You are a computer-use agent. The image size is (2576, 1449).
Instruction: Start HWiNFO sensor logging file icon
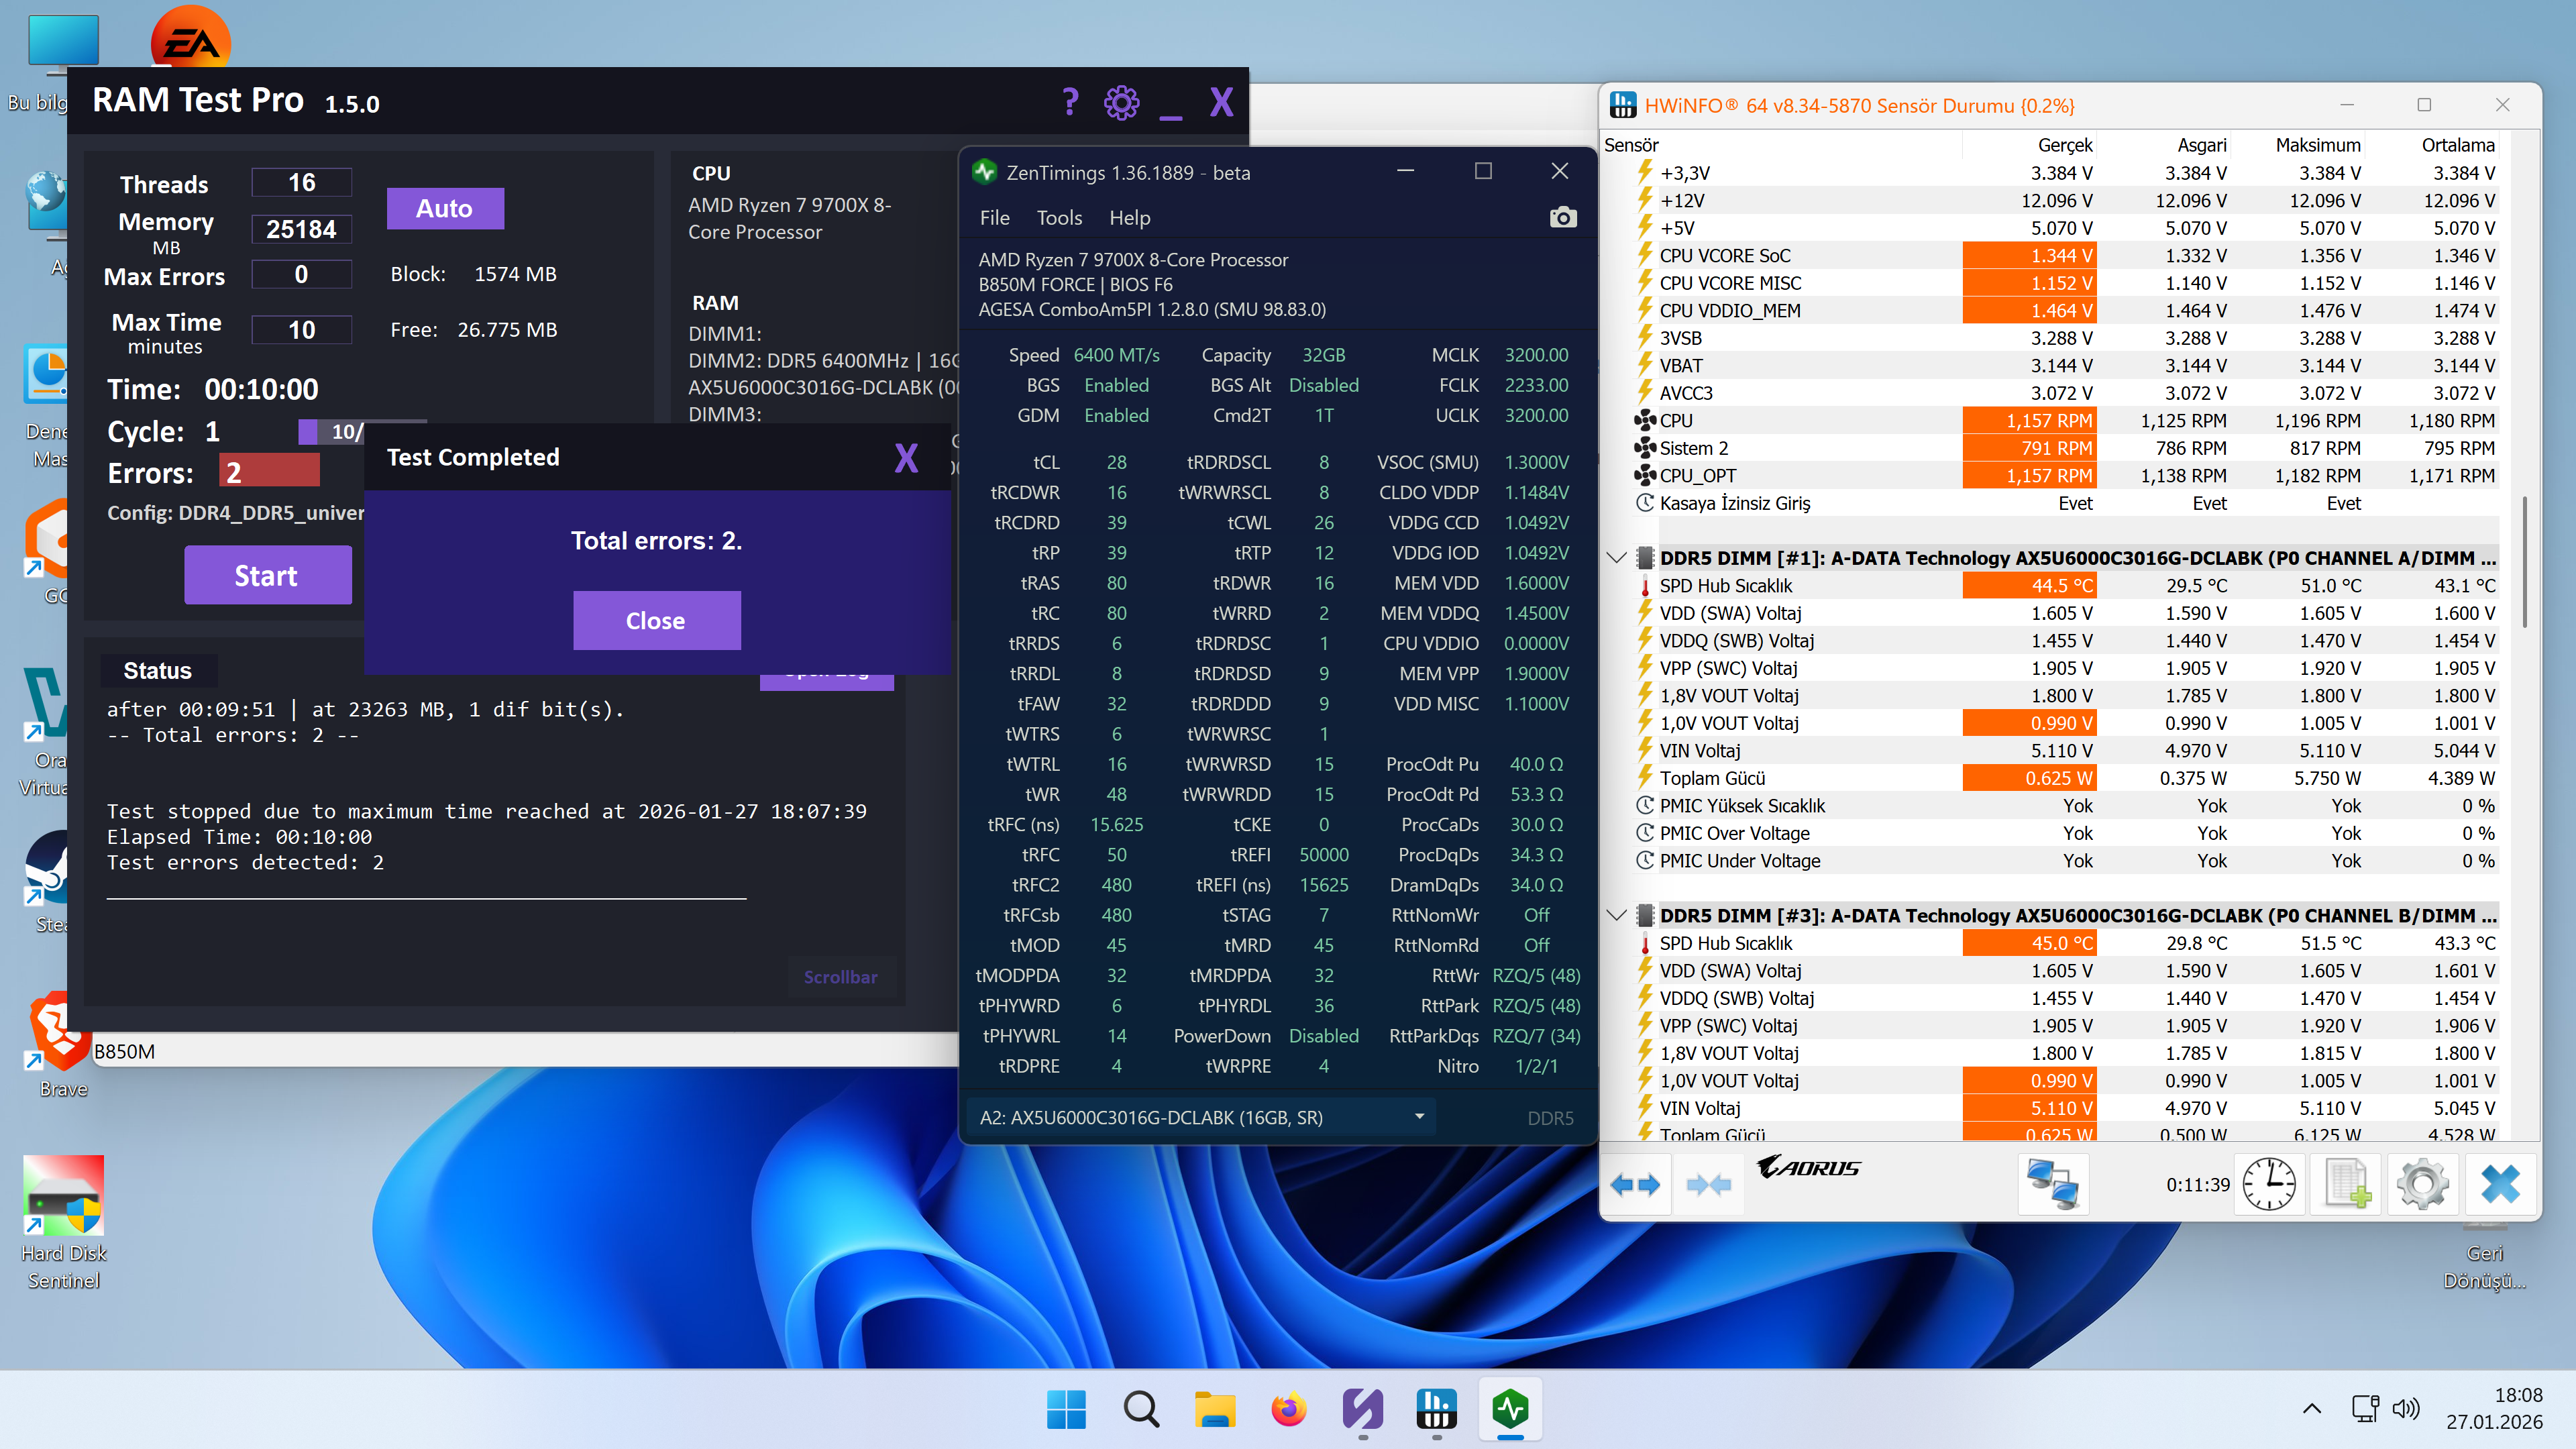click(2346, 1185)
